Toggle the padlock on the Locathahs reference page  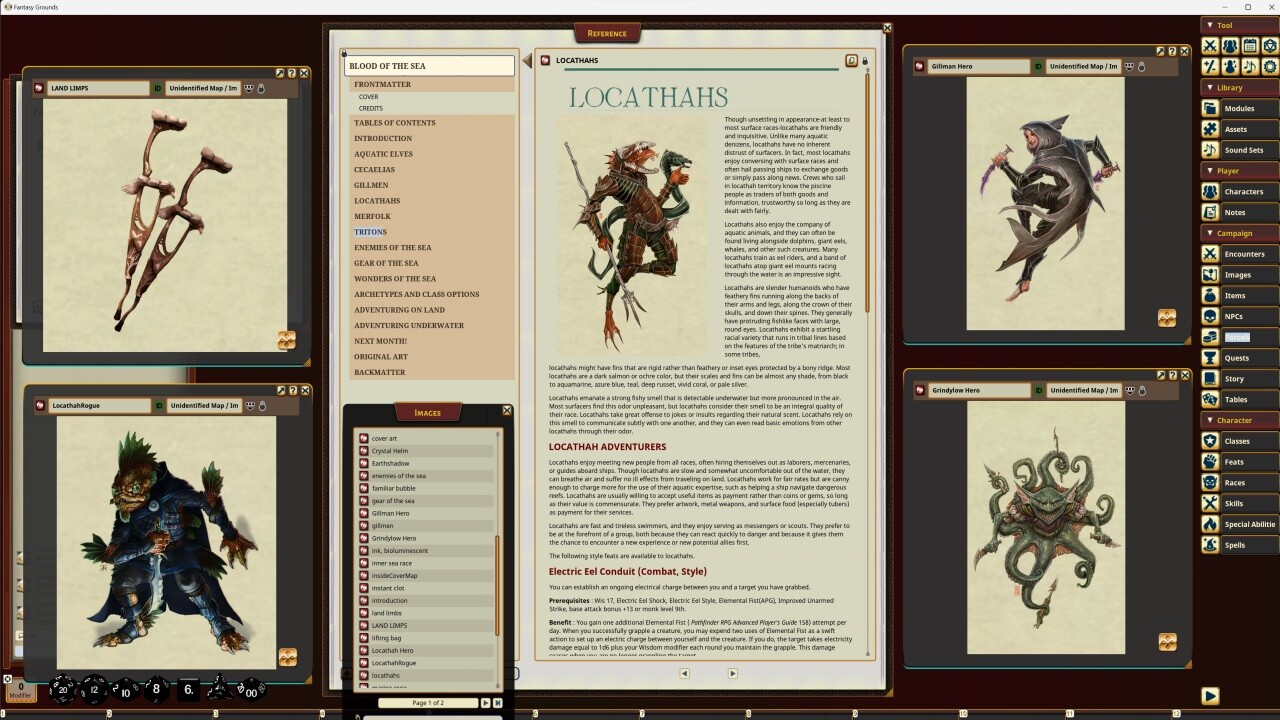coord(865,60)
